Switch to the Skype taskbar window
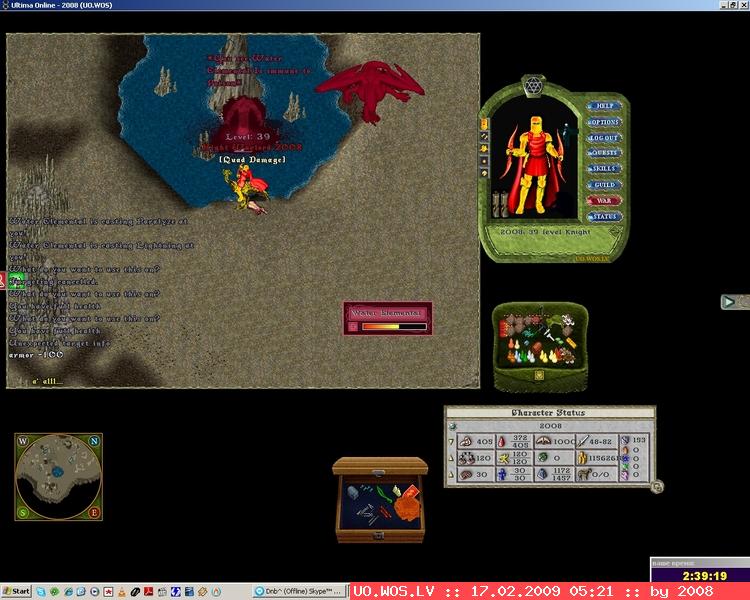750x600 pixels. pos(300,591)
